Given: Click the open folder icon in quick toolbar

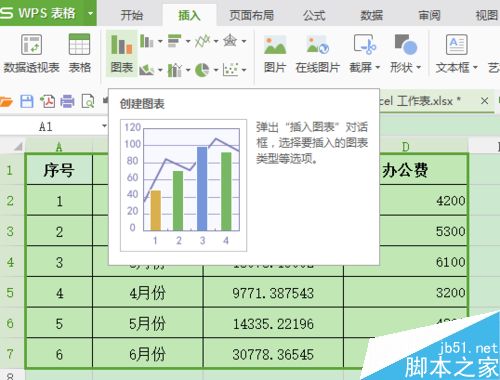Looking at the screenshot, I should point(6,101).
